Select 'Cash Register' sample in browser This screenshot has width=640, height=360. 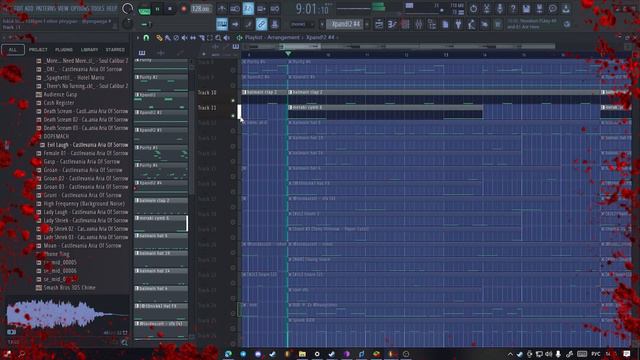click(x=59, y=103)
